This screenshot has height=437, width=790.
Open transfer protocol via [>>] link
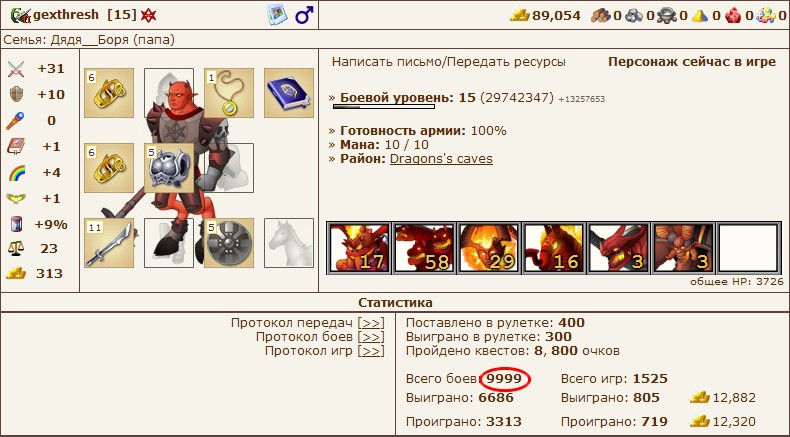(x=371, y=323)
